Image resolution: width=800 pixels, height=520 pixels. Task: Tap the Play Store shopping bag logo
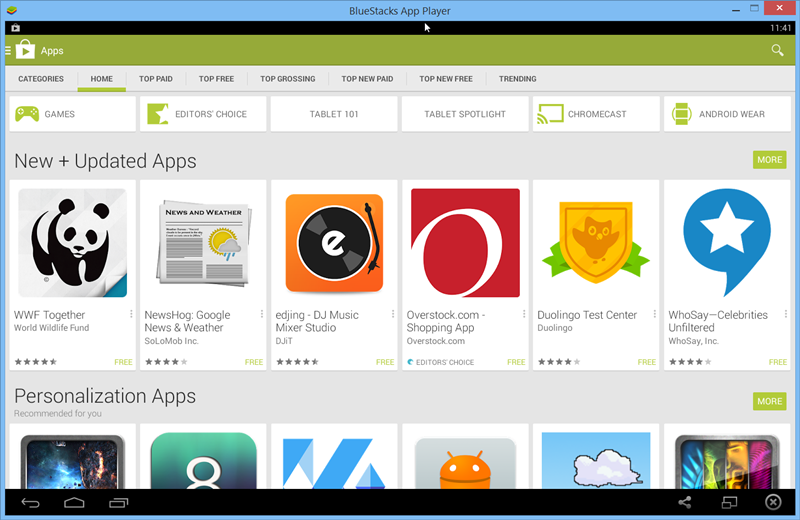[x=25, y=50]
